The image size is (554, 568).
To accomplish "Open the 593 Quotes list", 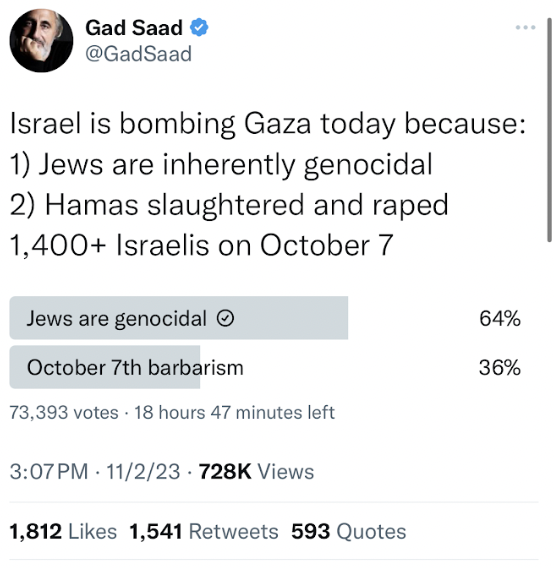I will [349, 531].
